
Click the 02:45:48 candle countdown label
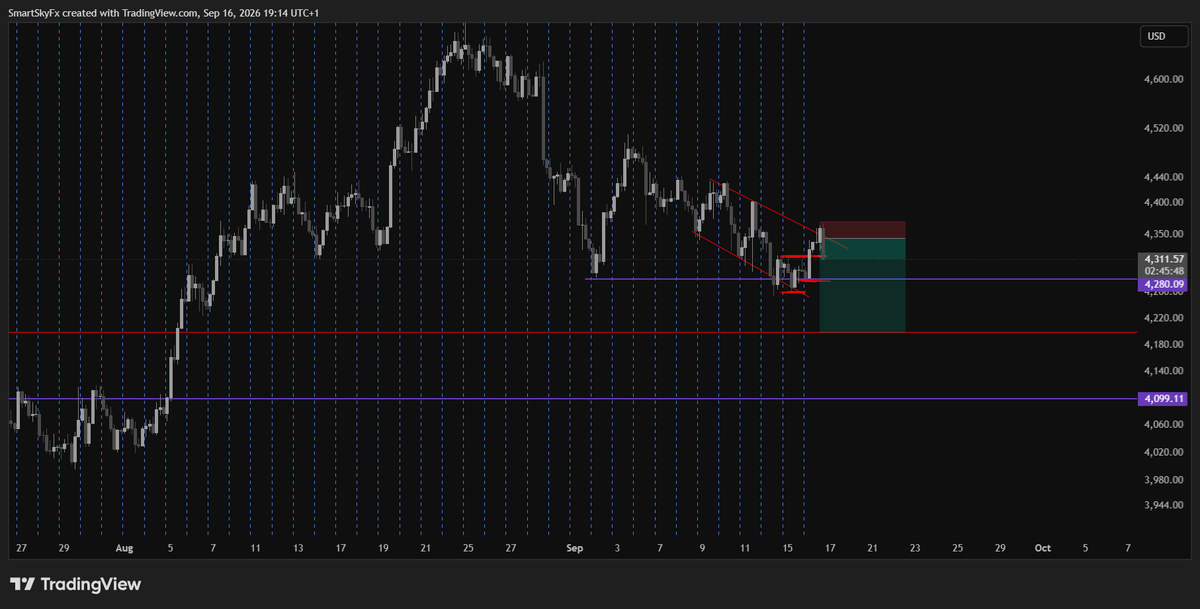pos(1165,271)
